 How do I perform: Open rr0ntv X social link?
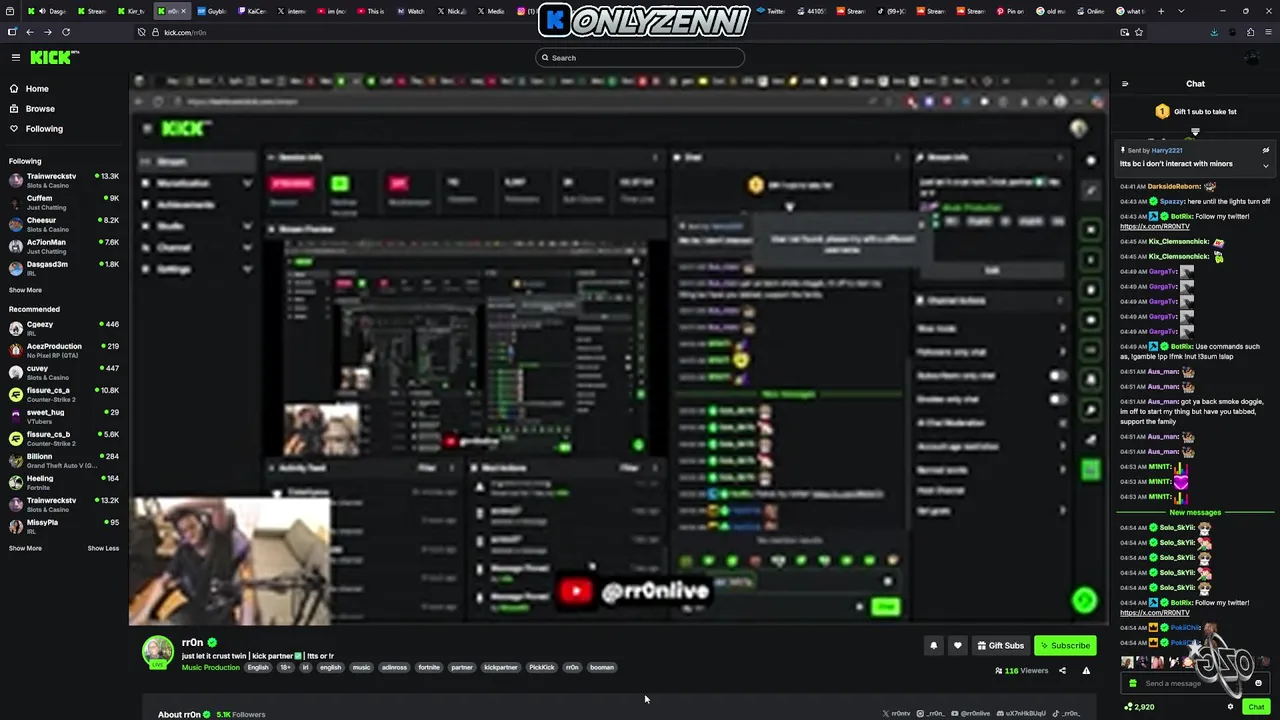point(897,714)
